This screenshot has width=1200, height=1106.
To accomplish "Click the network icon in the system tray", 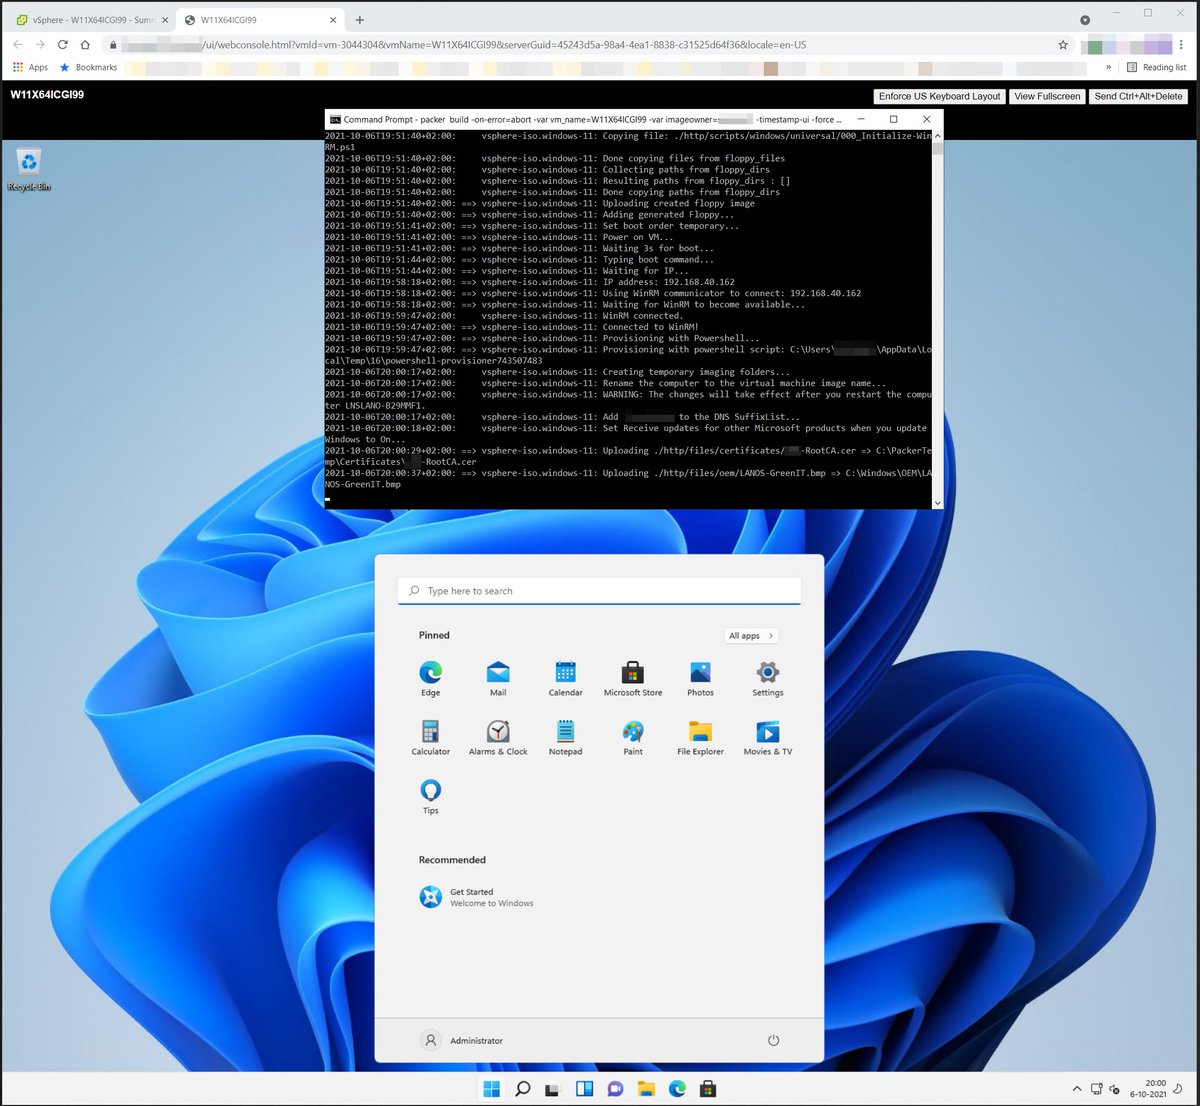I will click(x=1097, y=1089).
